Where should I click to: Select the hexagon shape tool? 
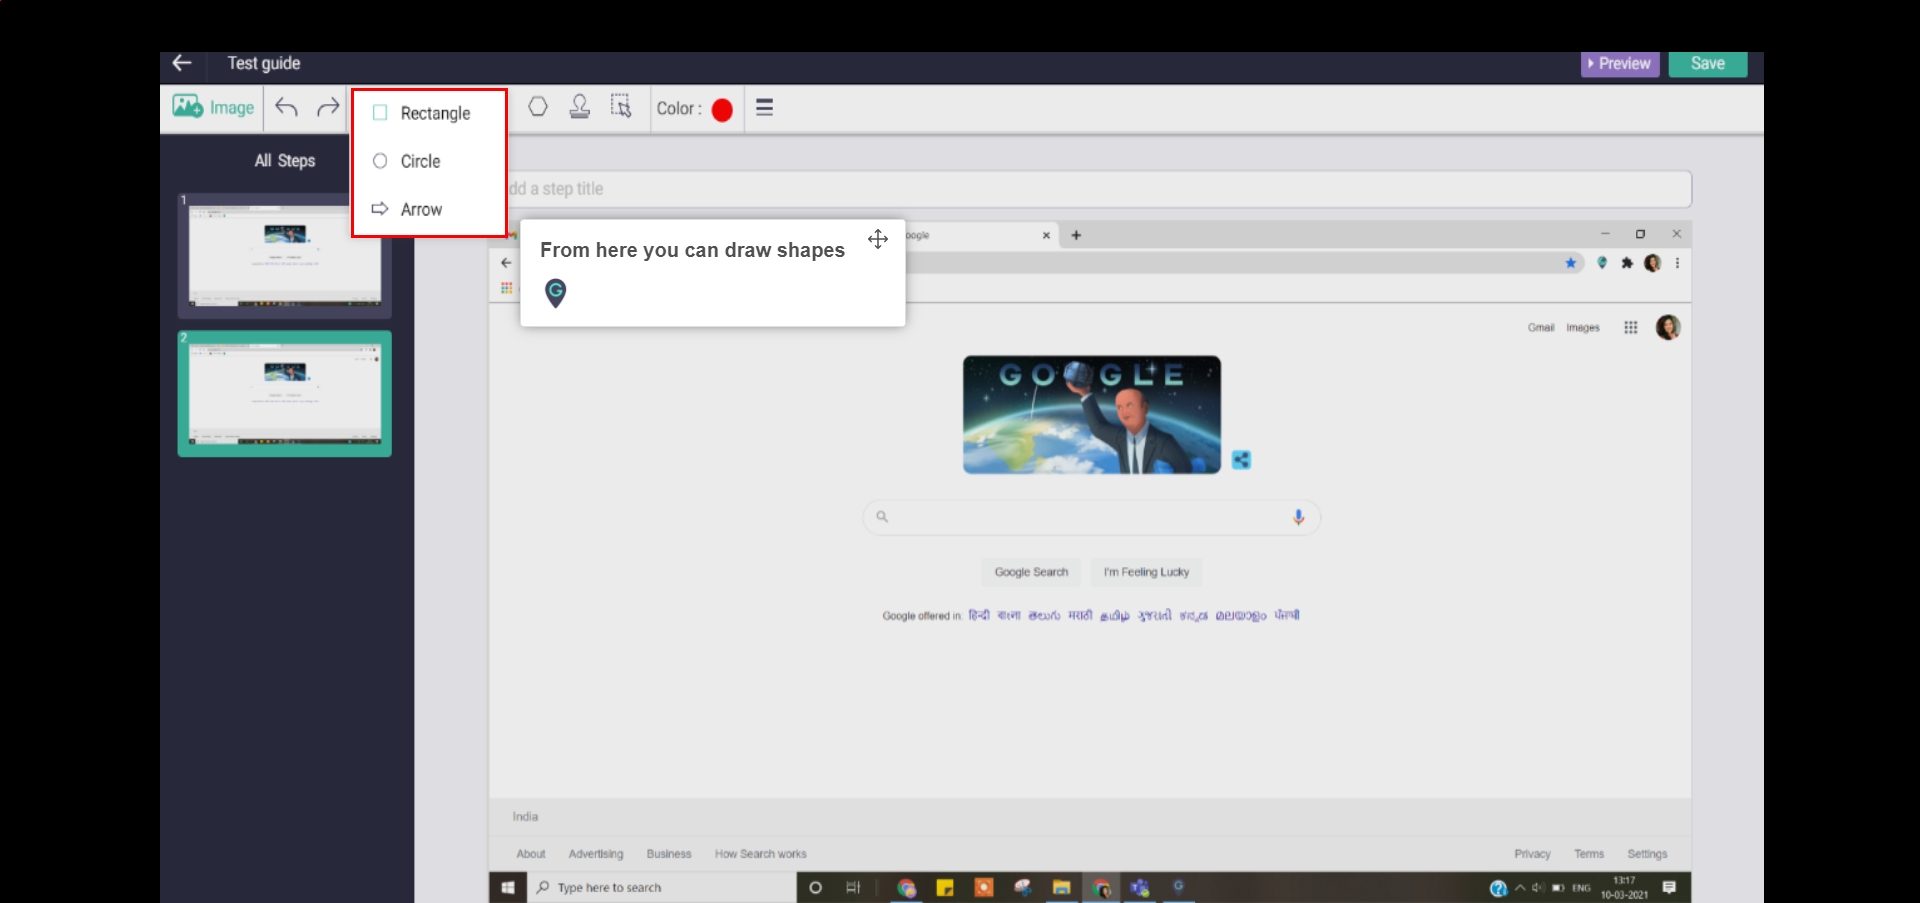[x=538, y=106]
